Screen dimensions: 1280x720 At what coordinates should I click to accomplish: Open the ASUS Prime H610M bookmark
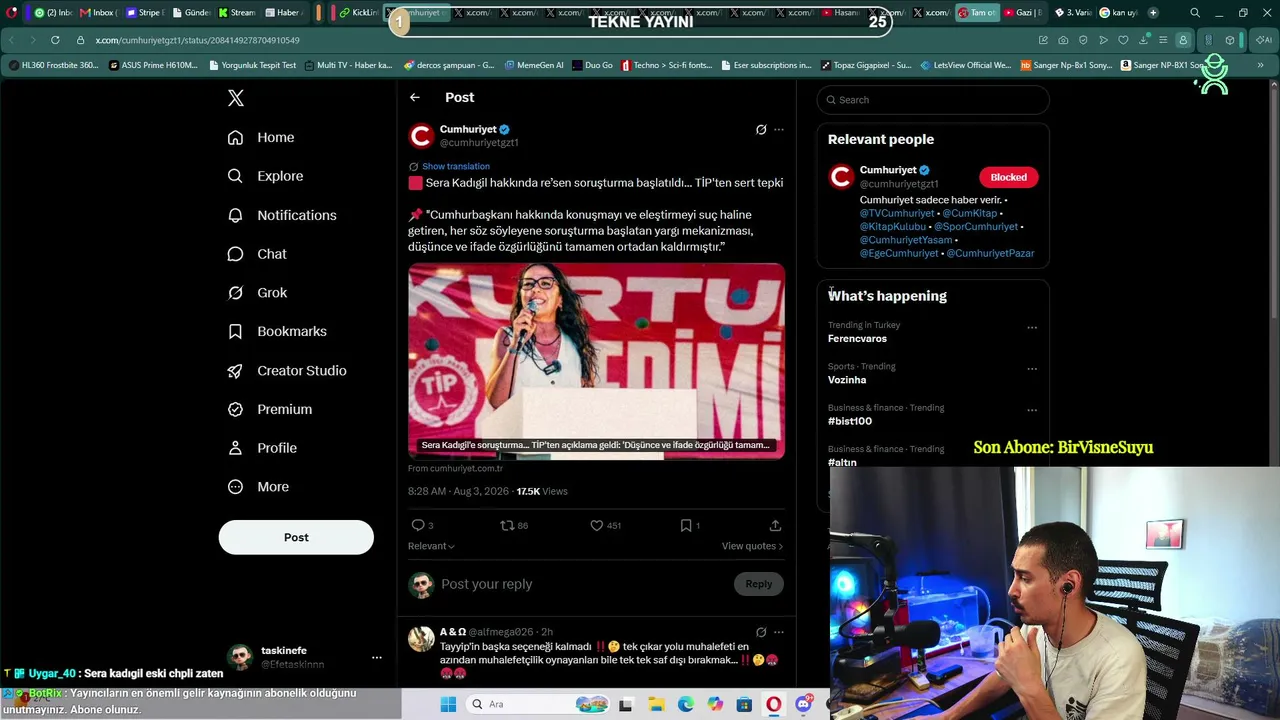point(154,65)
